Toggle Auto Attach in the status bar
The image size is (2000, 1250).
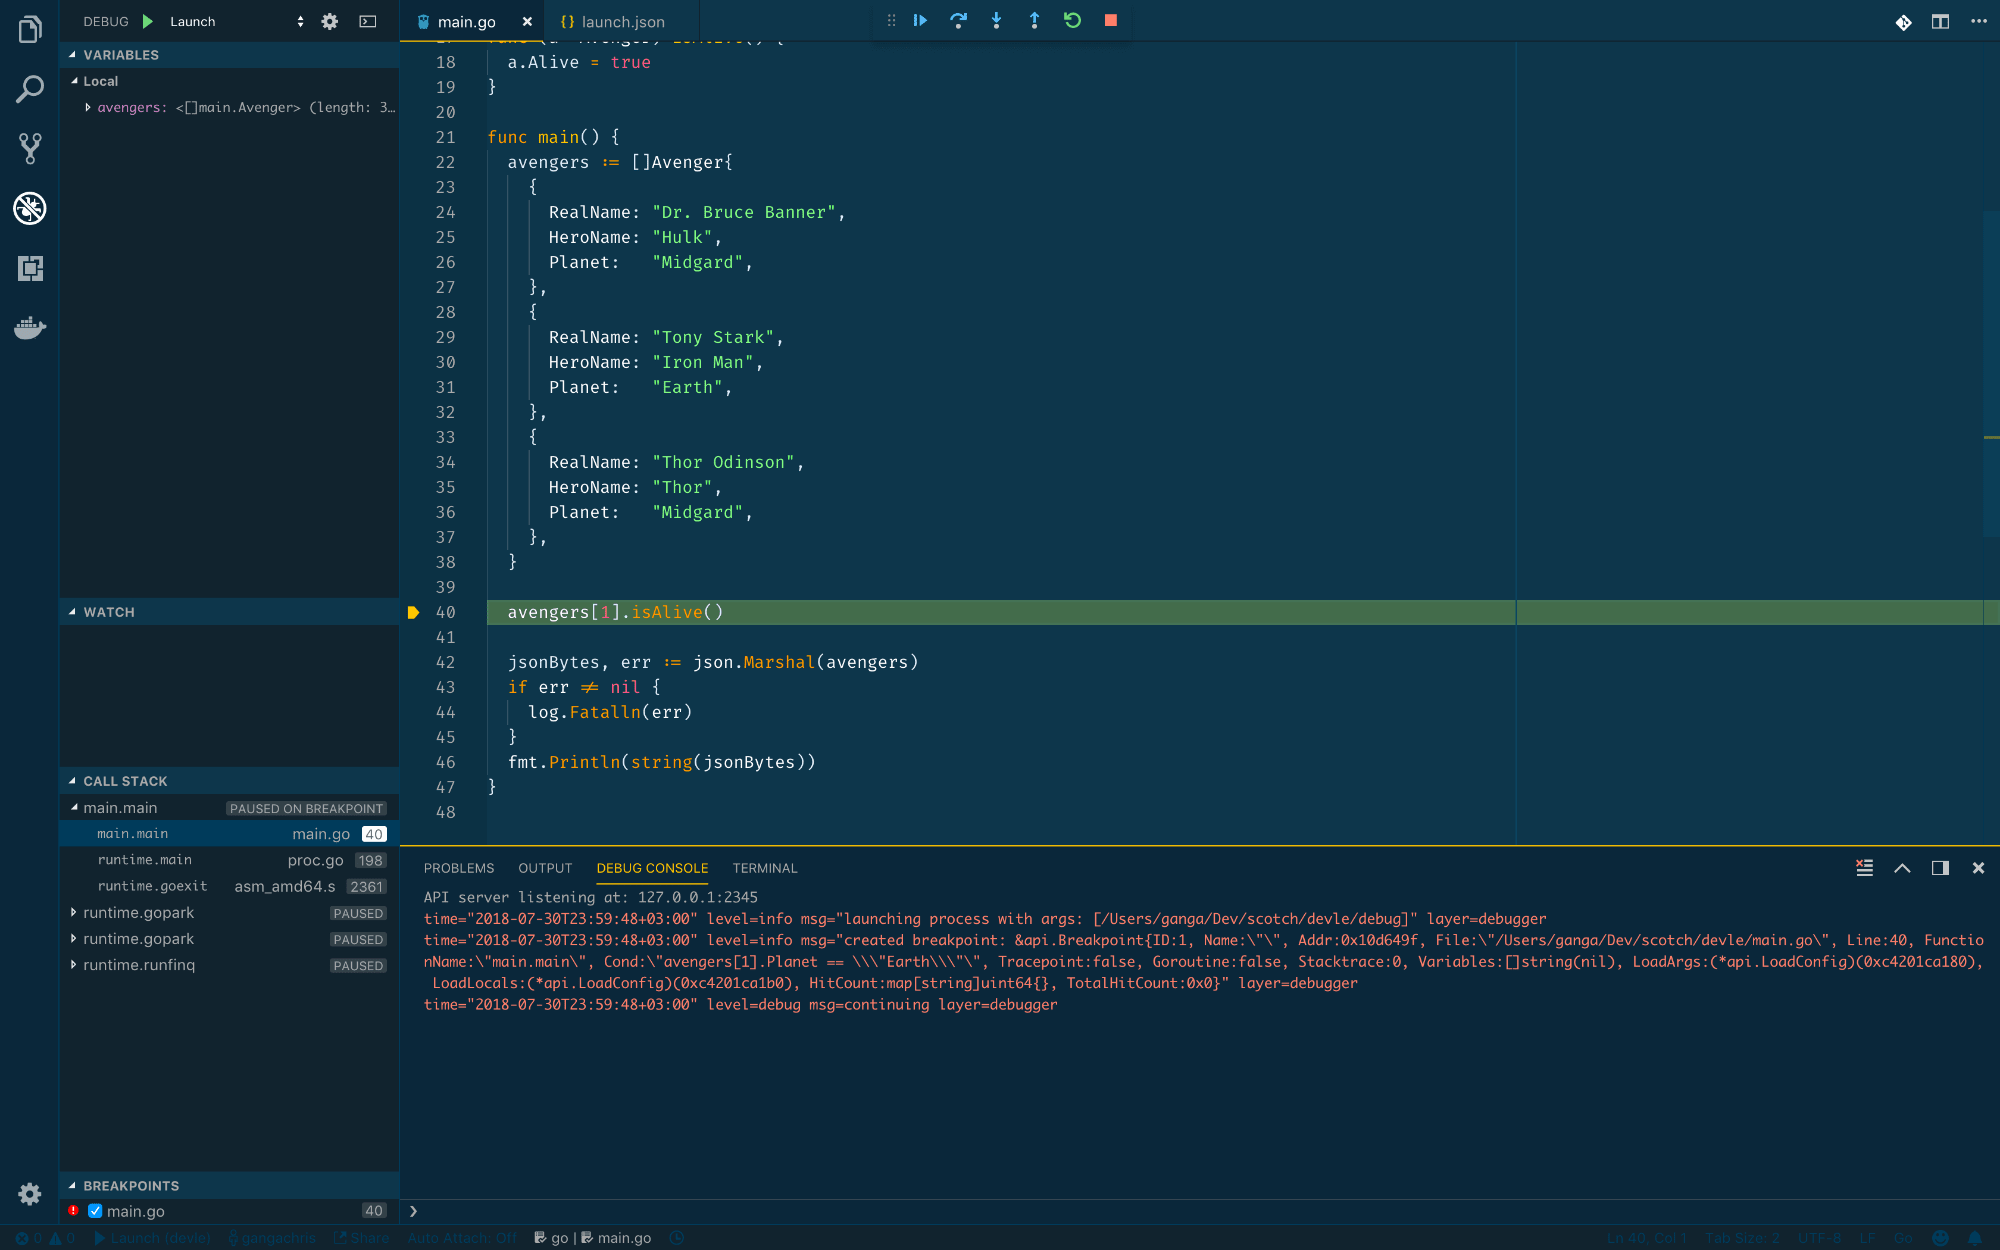[x=461, y=1237]
